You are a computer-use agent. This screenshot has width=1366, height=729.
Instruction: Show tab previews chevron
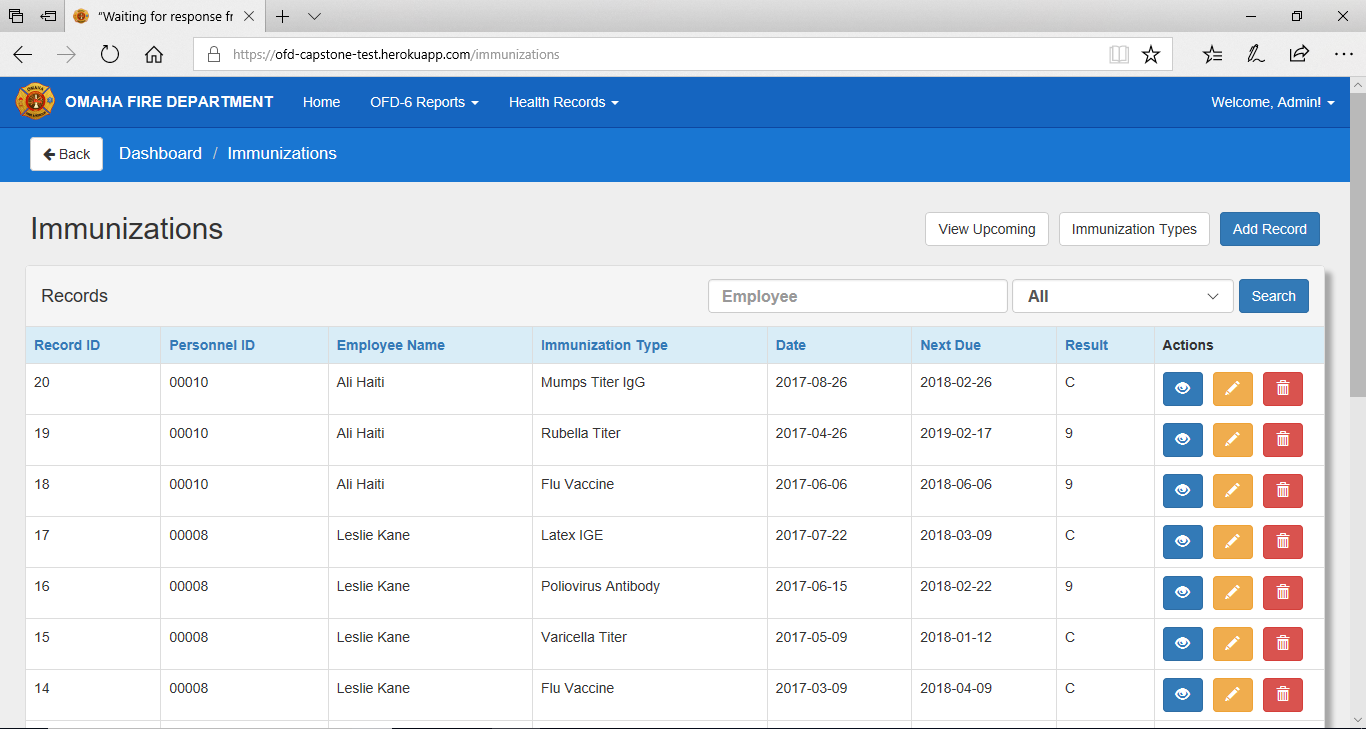point(314,16)
